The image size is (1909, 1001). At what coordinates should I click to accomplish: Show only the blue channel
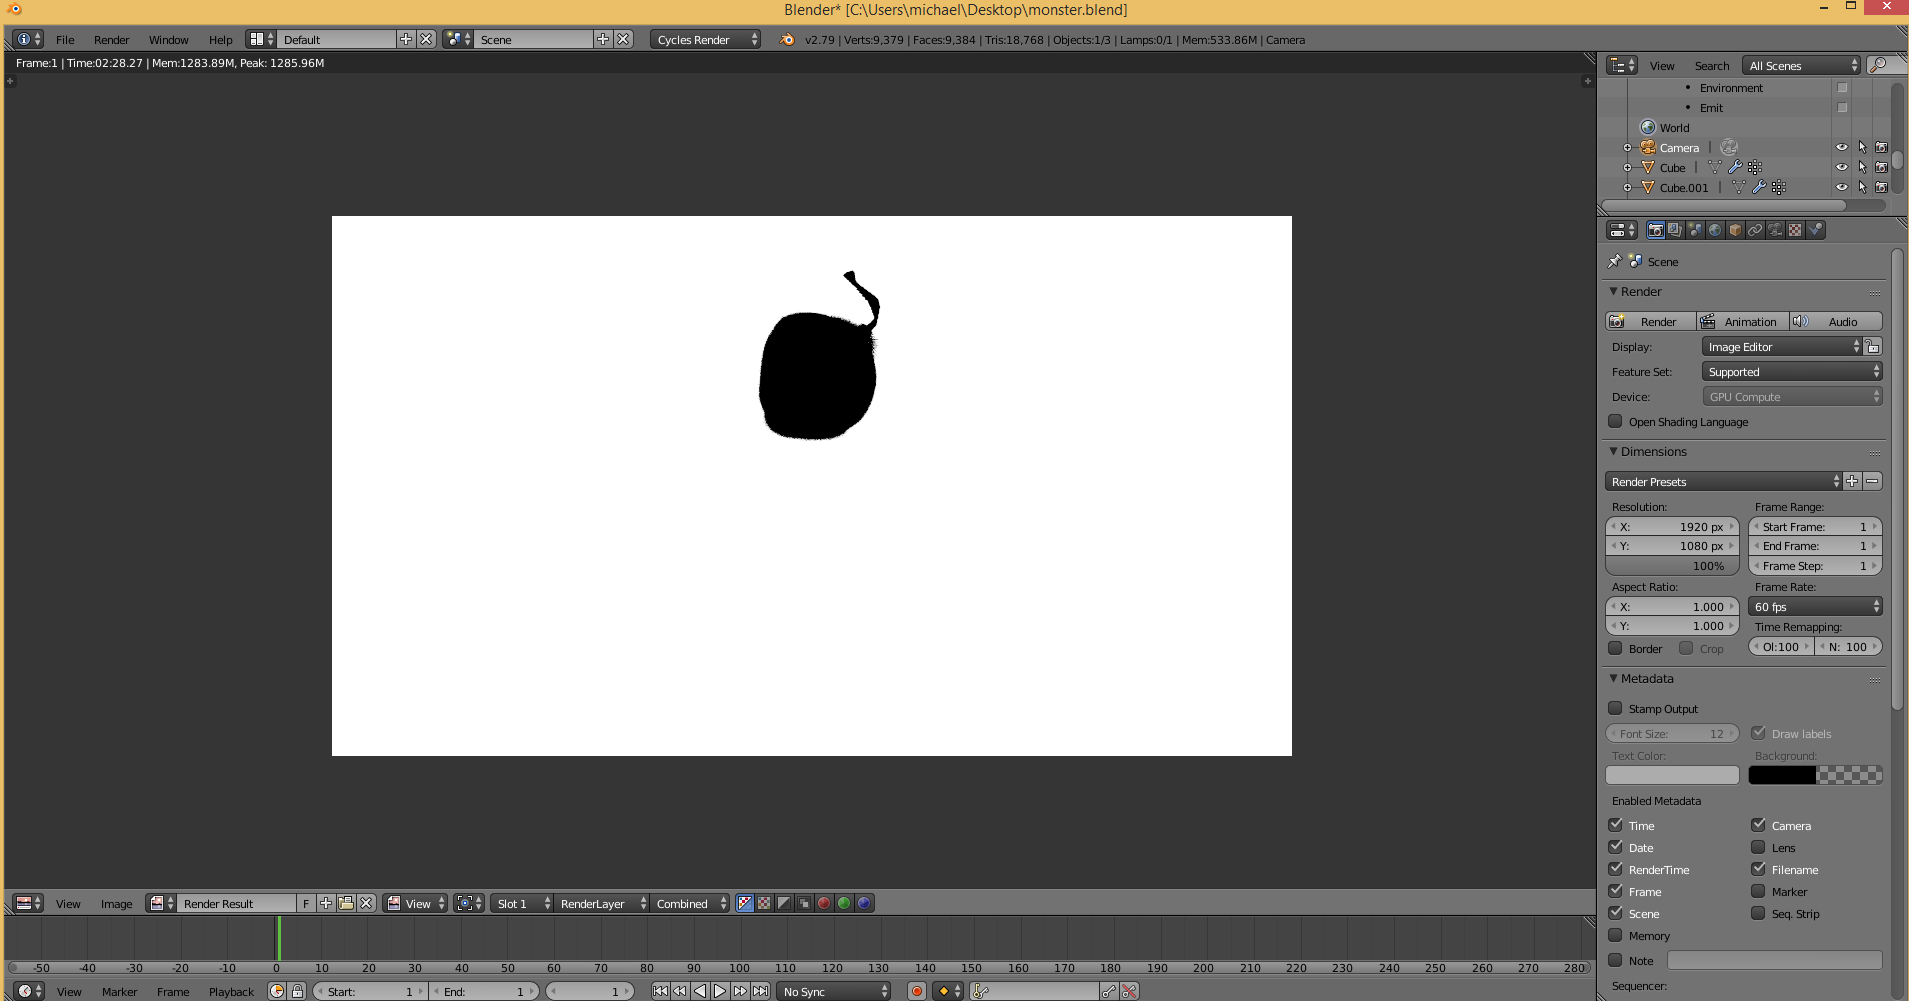coord(864,903)
